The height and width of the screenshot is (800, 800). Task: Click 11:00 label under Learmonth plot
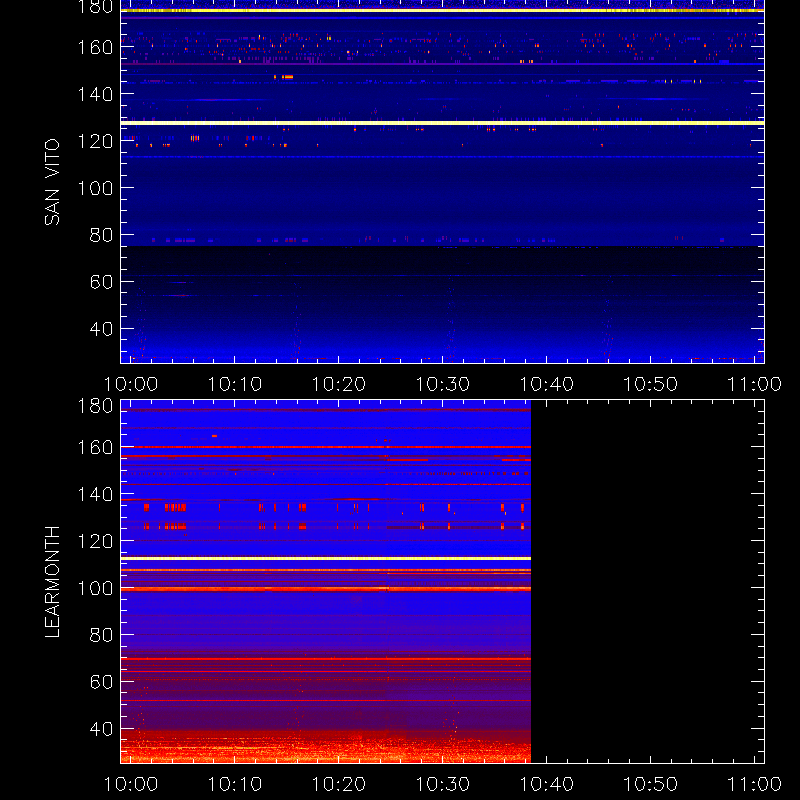pos(754,784)
